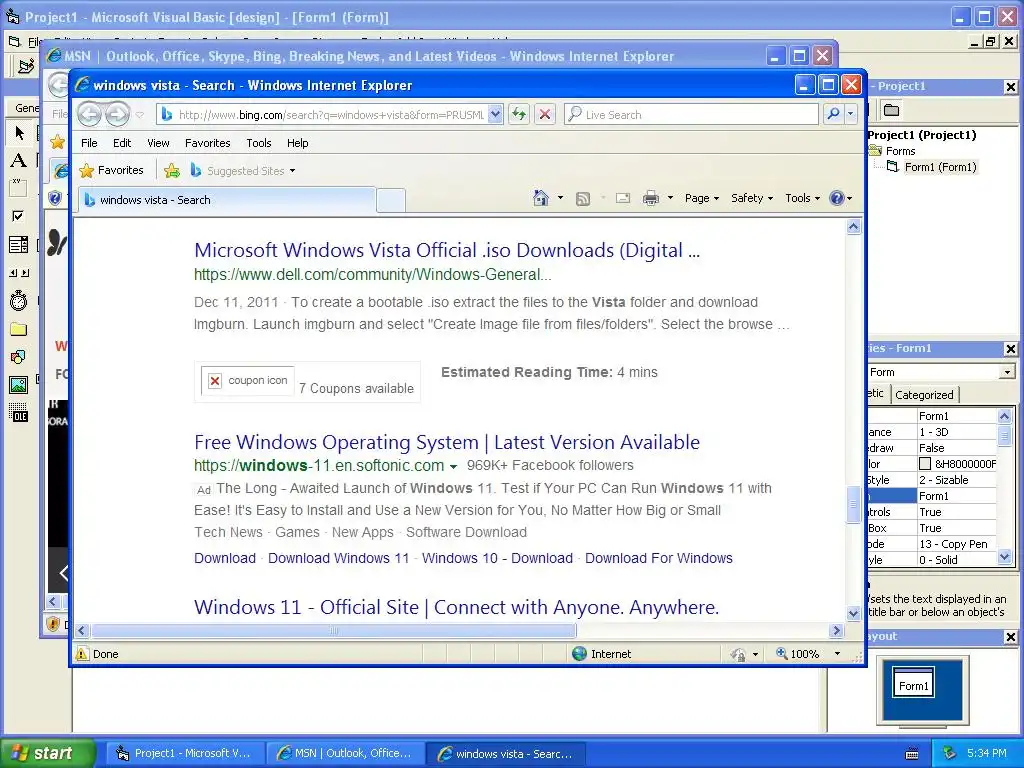1024x768 pixels.
Task: Click the Refresh button beside address bar
Action: (519, 114)
